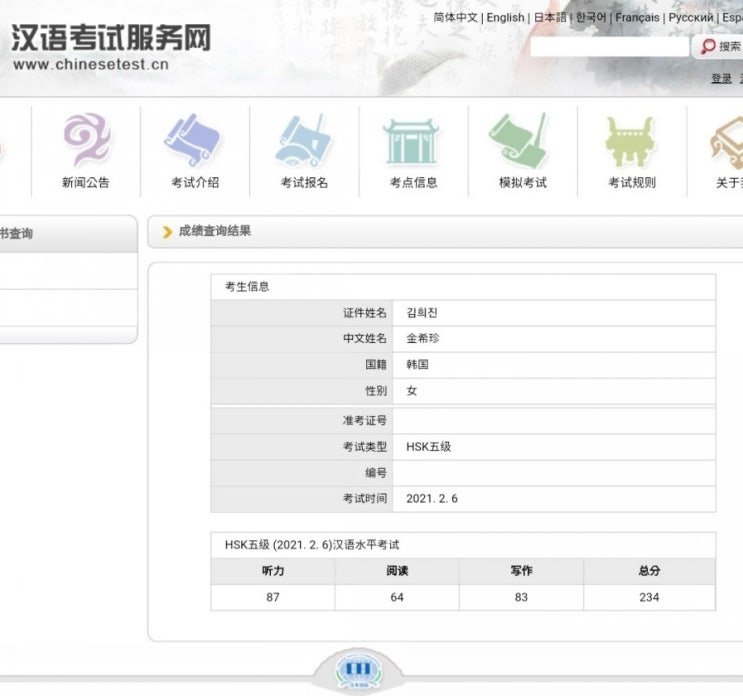
Task: Focus the search input field
Action: point(609,47)
